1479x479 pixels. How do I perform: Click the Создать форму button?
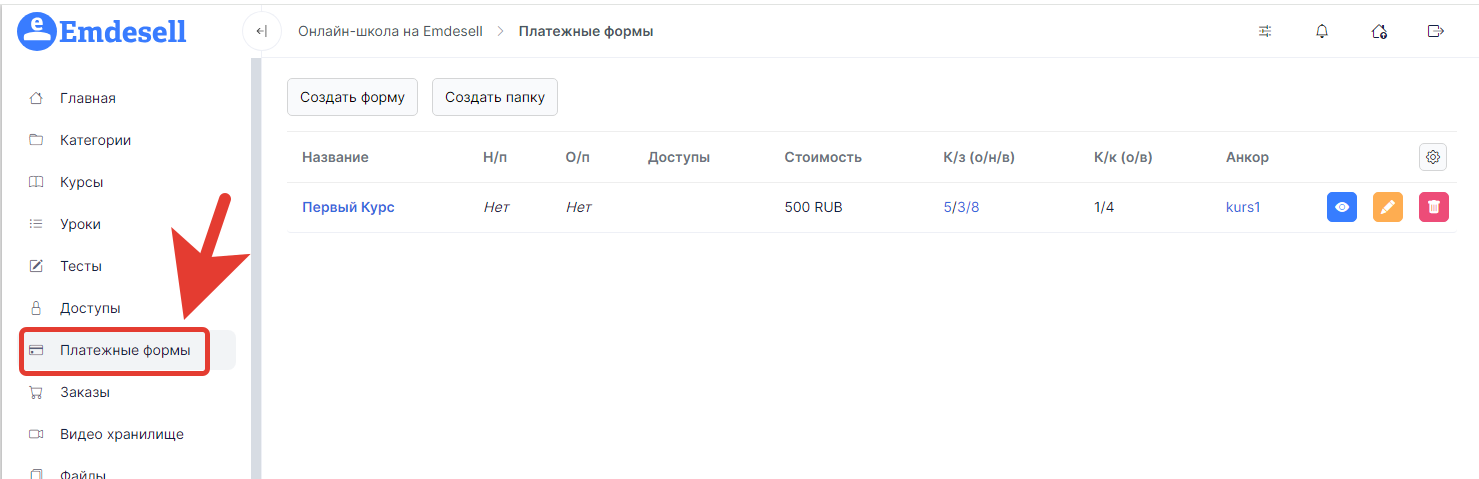pyautogui.click(x=352, y=97)
